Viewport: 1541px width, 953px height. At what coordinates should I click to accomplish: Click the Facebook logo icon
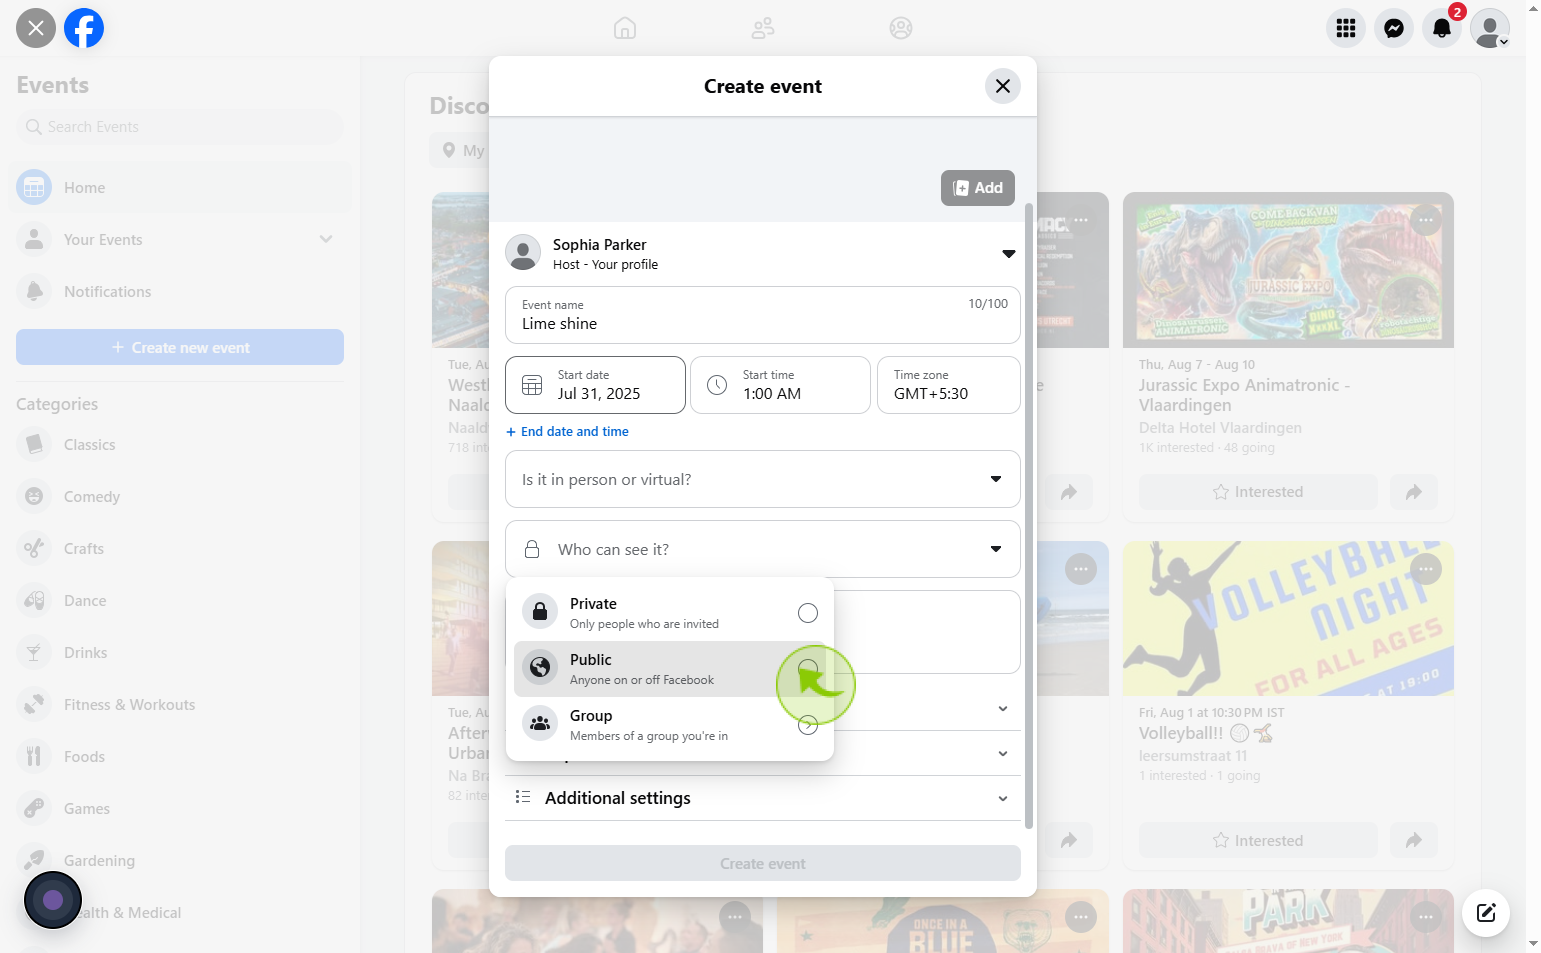pyautogui.click(x=84, y=28)
